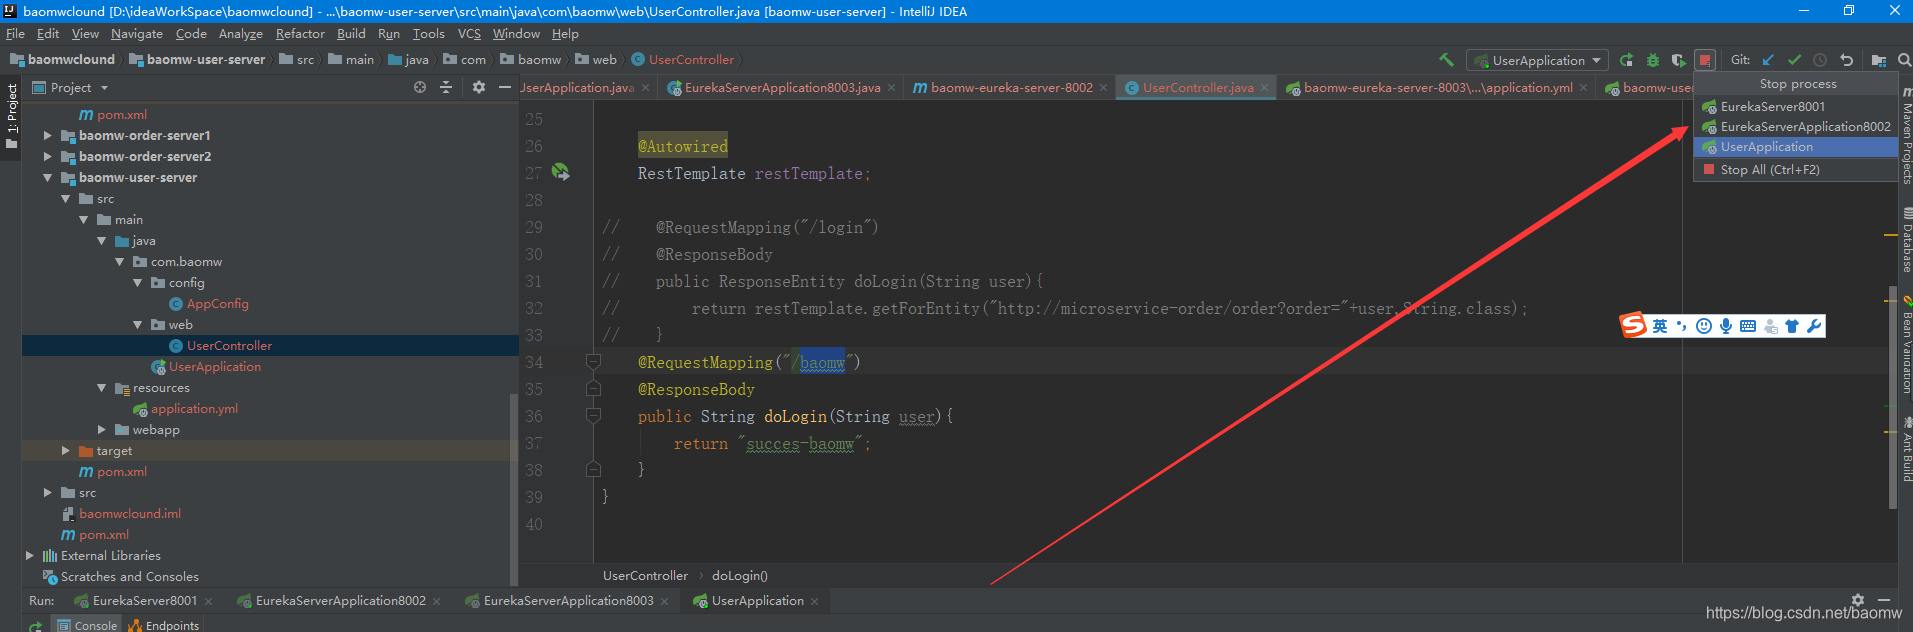1913x632 pixels.
Task: Click the Rerun UserApplication toolbar icon
Action: pos(1627,60)
